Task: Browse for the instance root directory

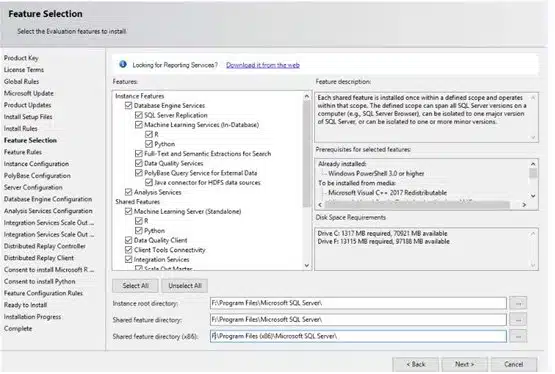Action: click(518, 303)
